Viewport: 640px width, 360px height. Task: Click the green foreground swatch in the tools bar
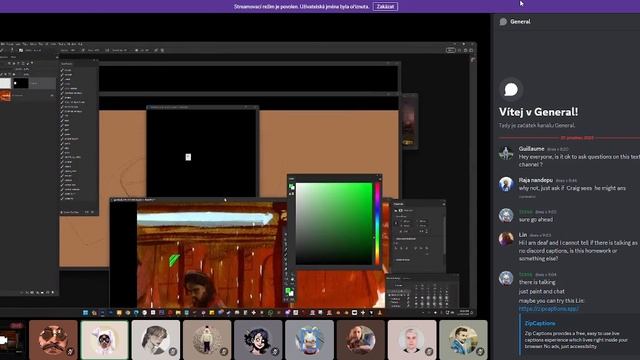[x=288, y=291]
